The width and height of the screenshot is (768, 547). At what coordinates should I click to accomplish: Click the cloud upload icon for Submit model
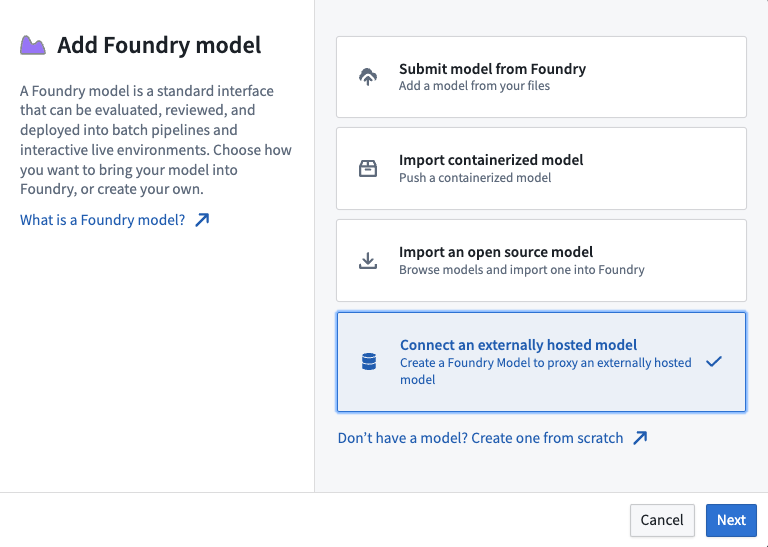pos(368,77)
